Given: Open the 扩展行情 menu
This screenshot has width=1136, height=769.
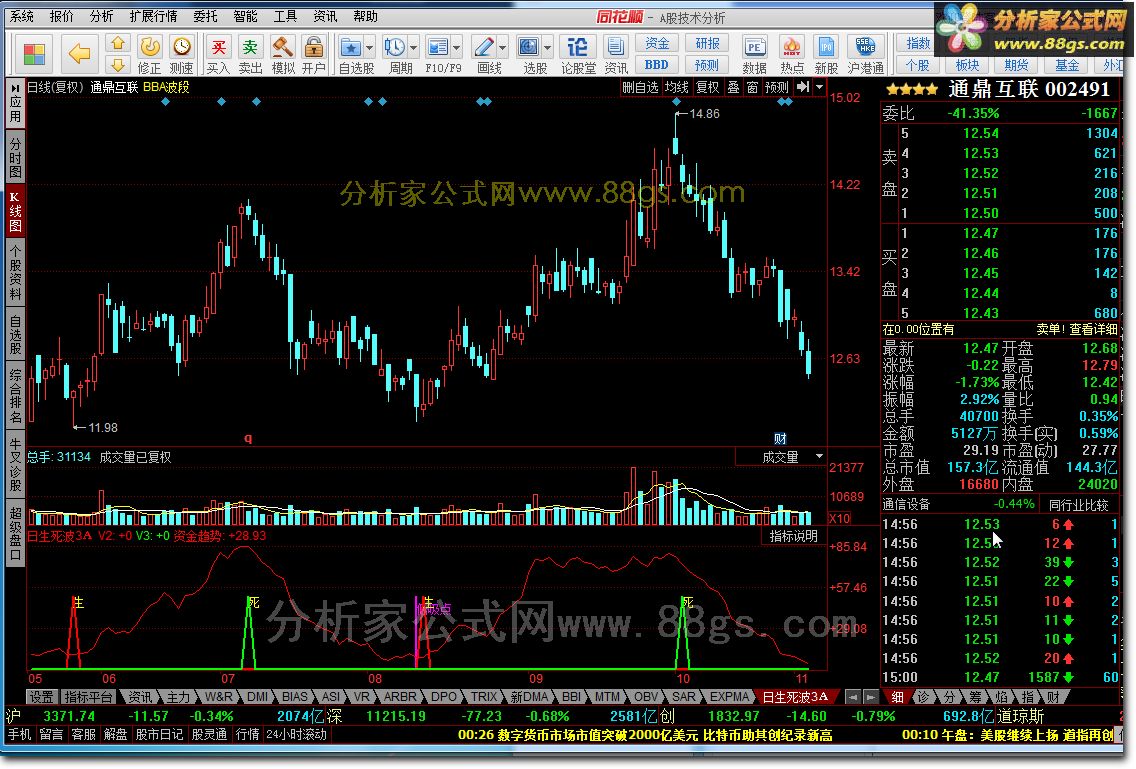Looking at the screenshot, I should coord(153,16).
